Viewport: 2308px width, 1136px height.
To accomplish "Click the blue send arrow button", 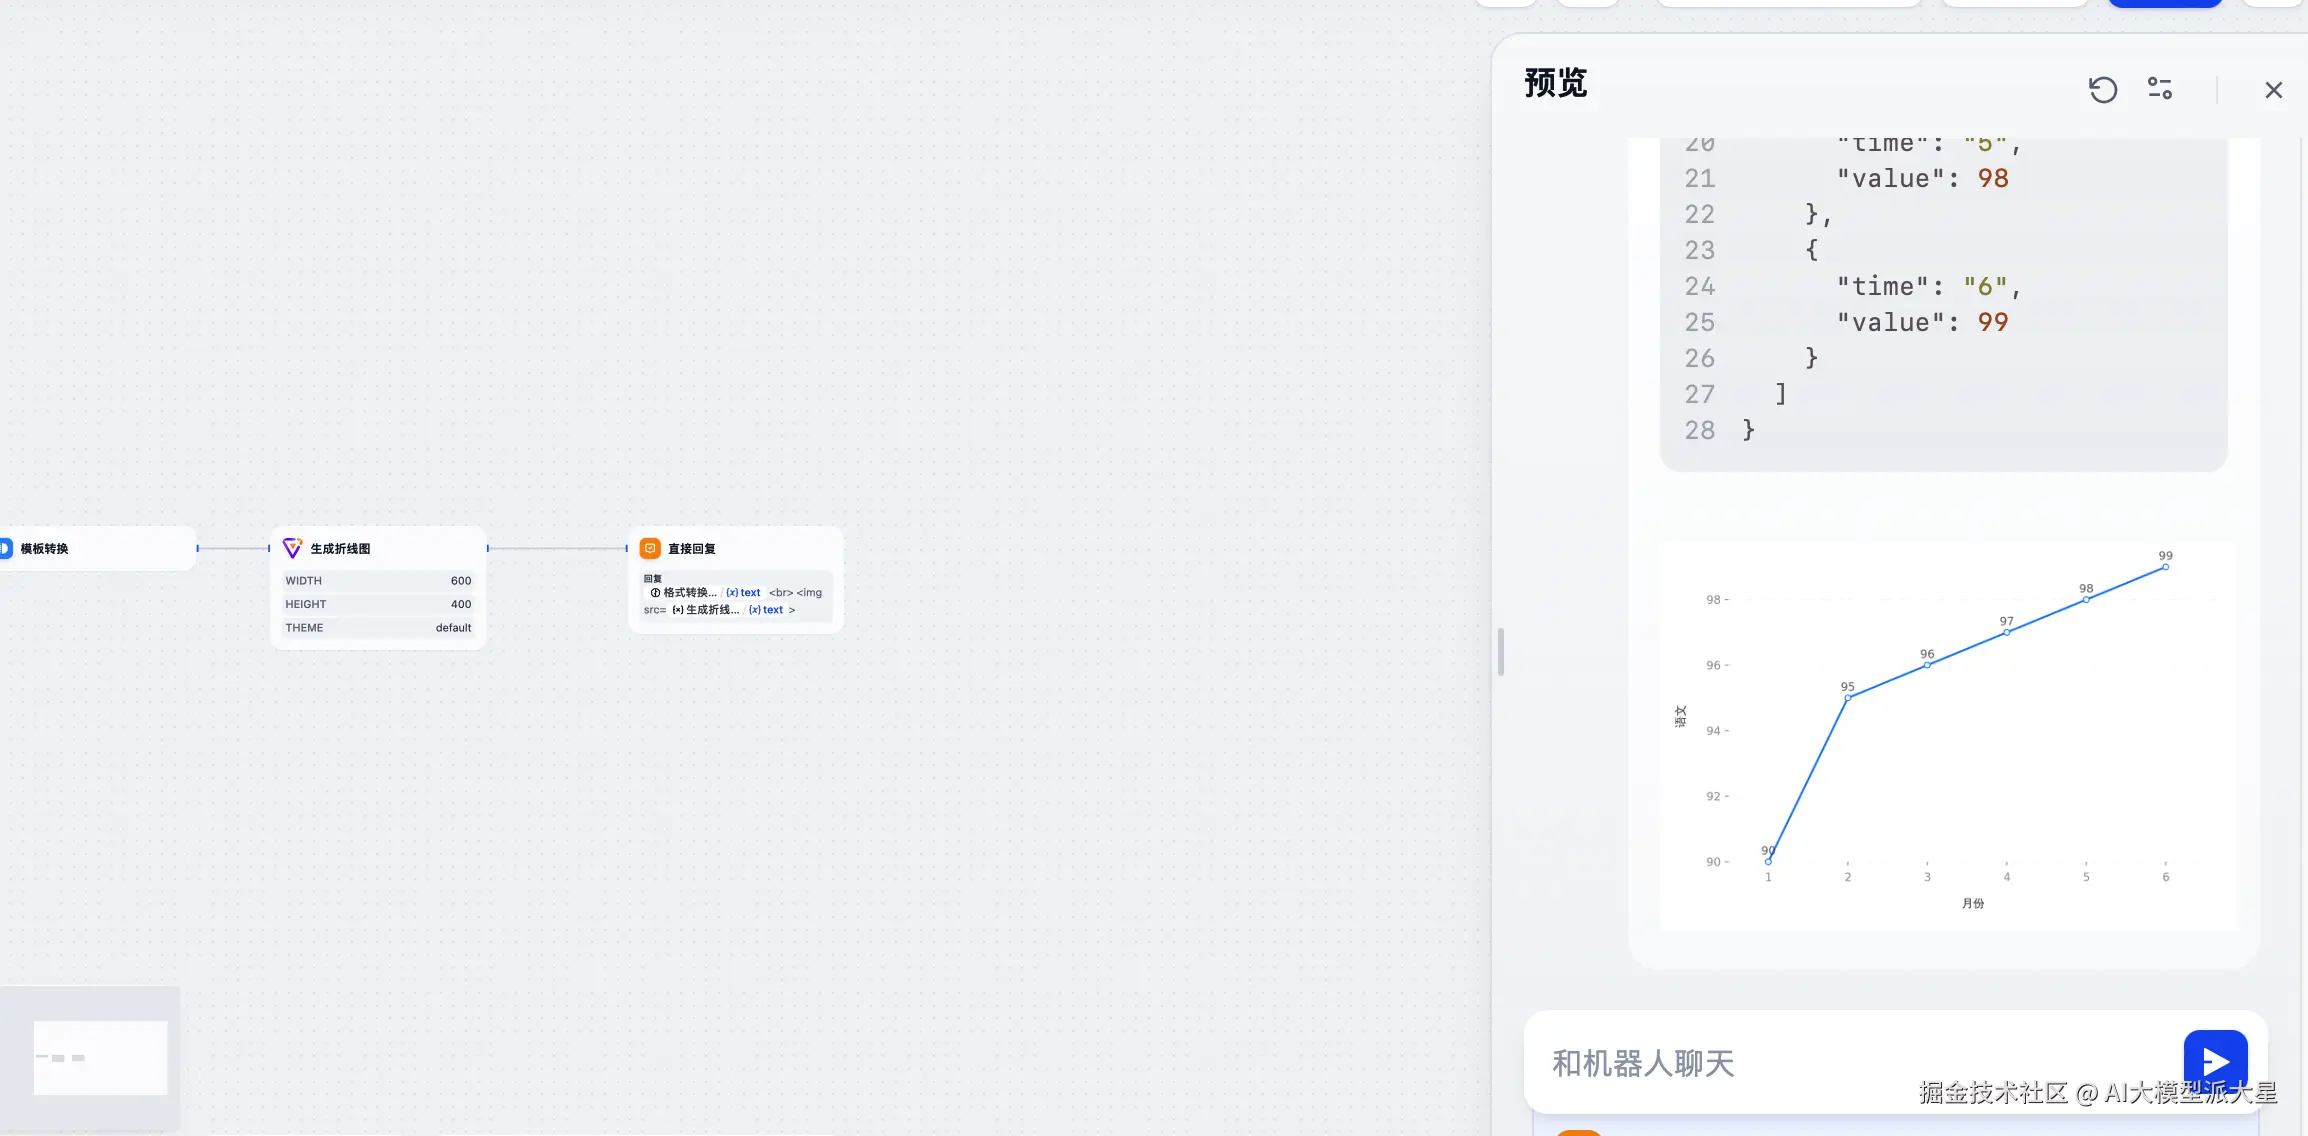I will tap(2215, 1060).
